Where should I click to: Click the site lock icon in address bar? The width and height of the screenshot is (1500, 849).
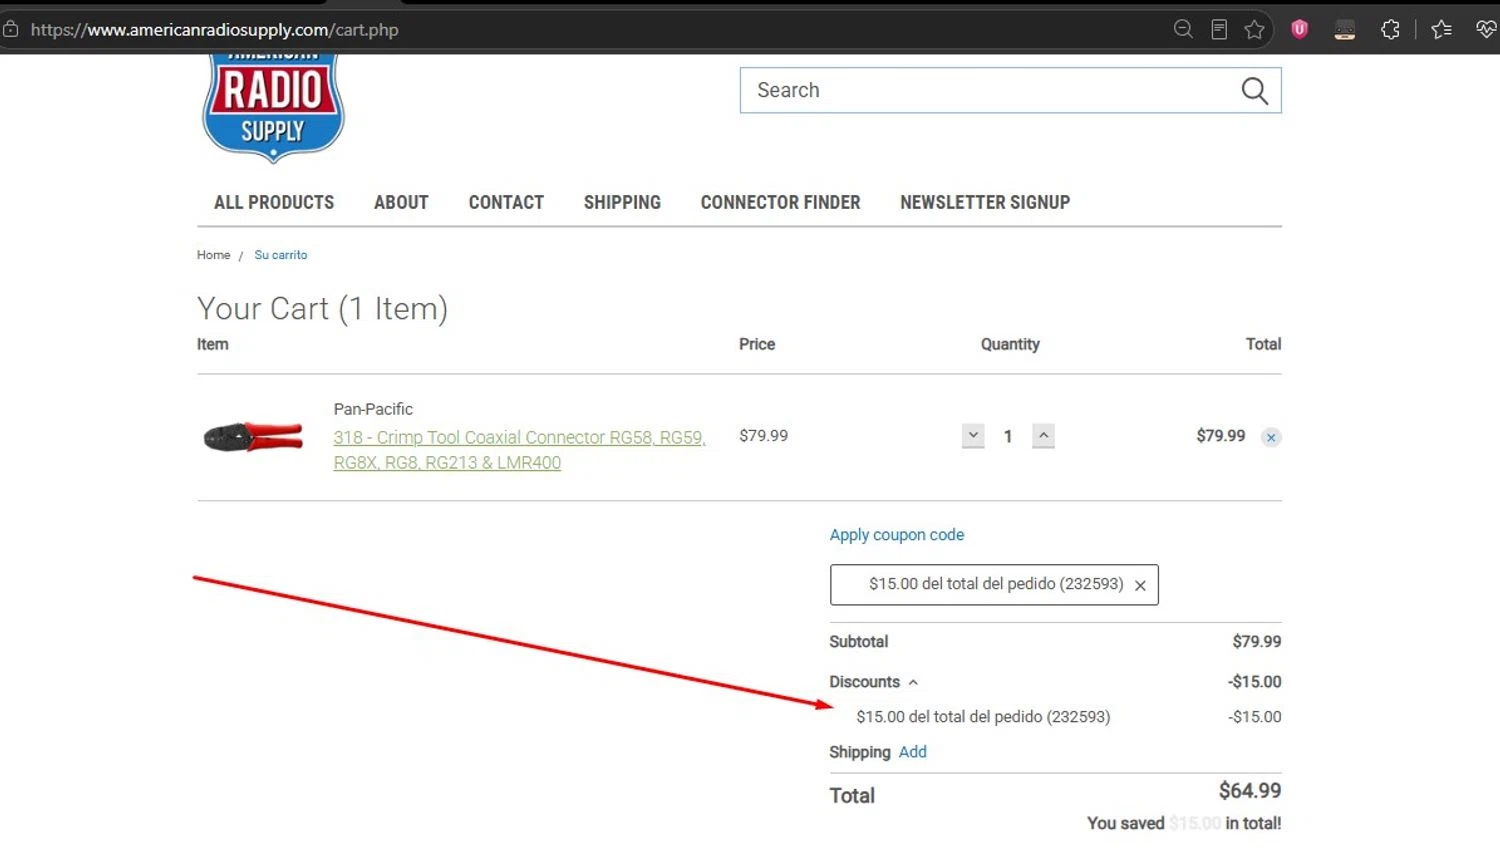[11, 29]
